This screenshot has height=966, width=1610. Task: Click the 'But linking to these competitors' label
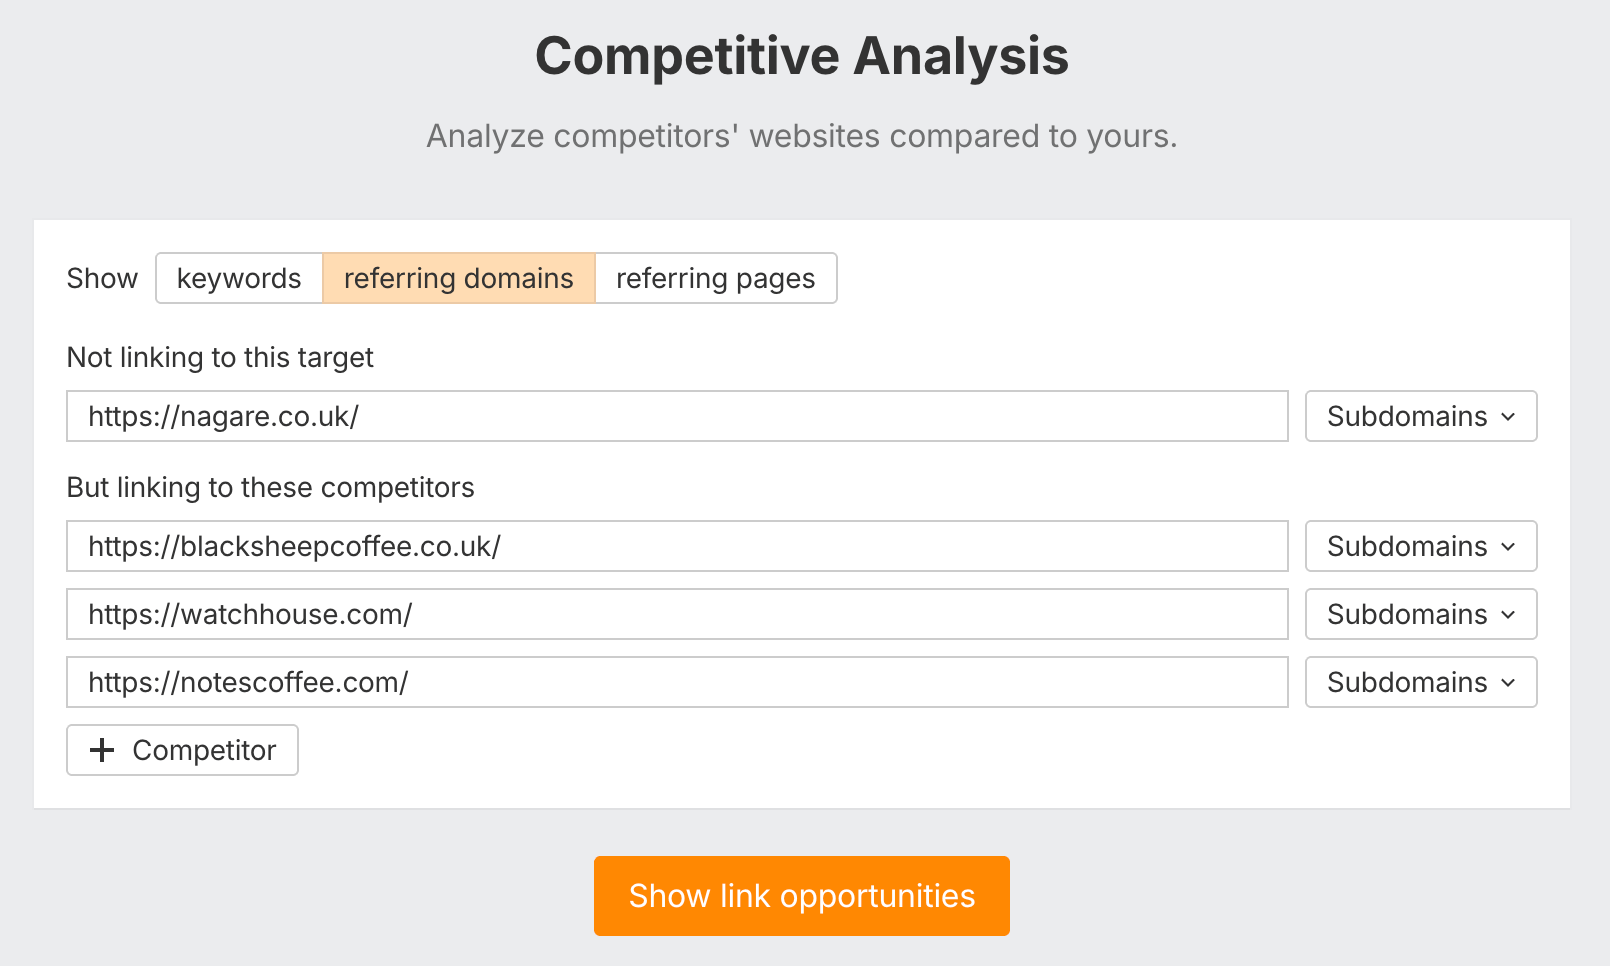(x=270, y=487)
